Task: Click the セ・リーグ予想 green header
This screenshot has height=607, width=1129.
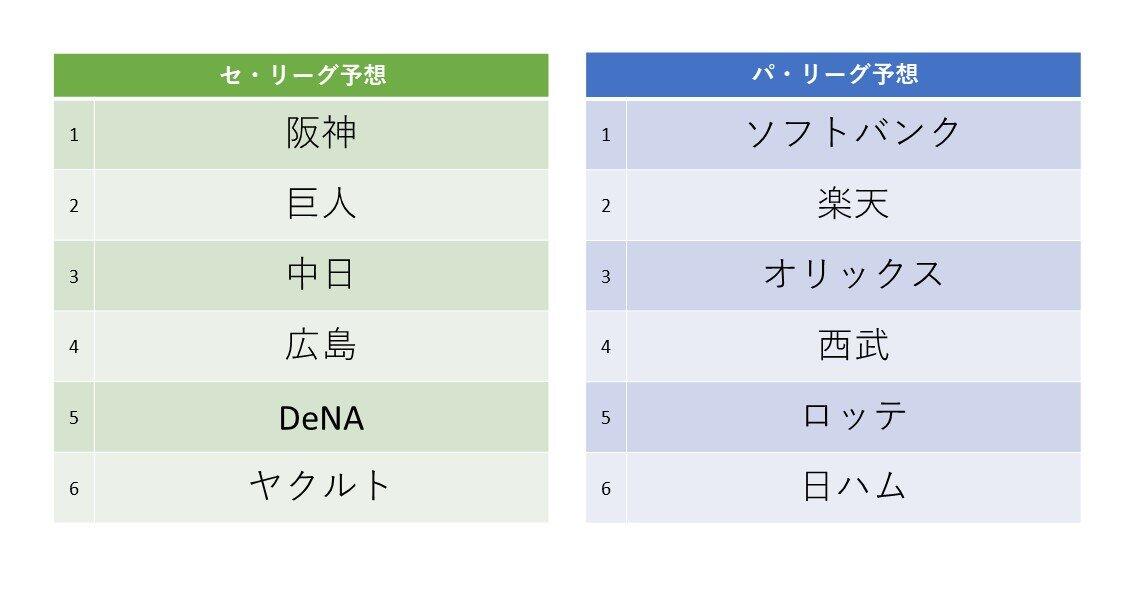Action: (x=301, y=75)
